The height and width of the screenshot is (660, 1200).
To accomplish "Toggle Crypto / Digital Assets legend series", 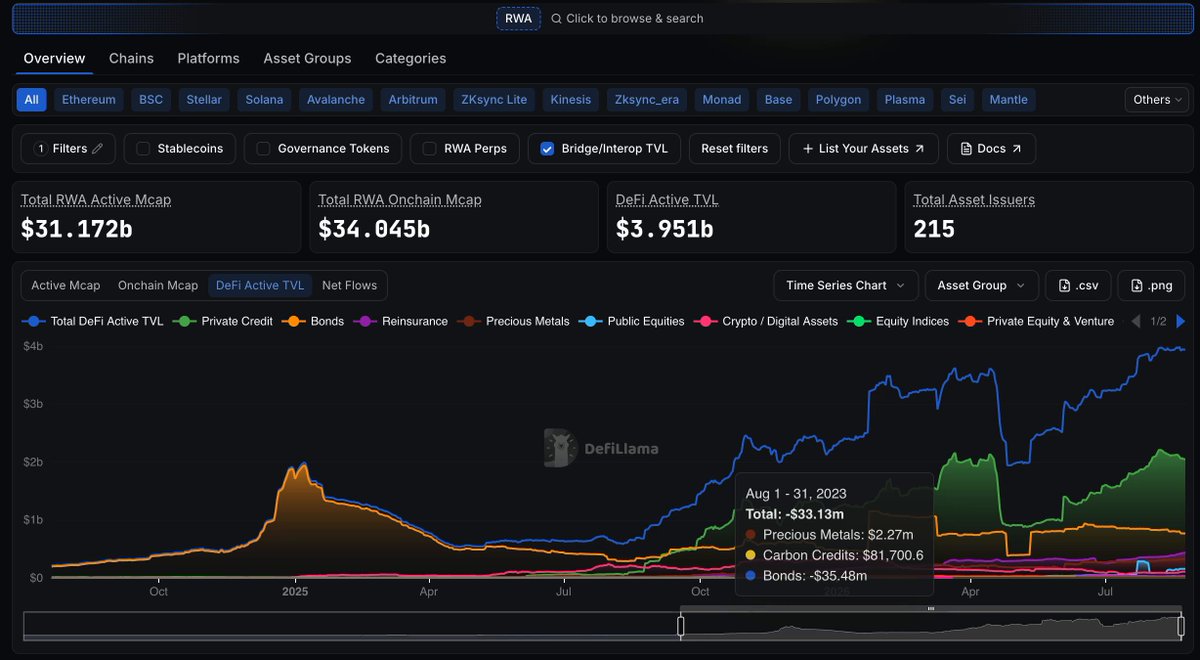I will click(x=766, y=321).
